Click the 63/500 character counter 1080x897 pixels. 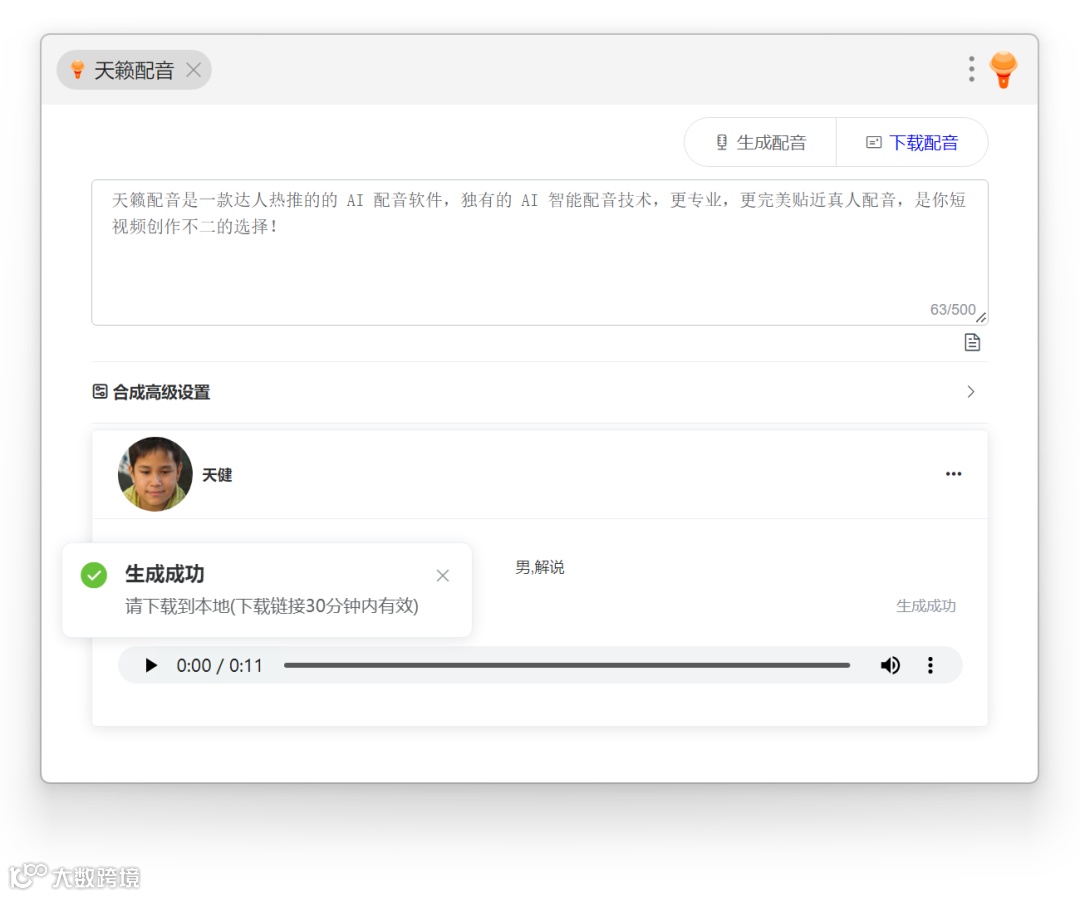coord(953,309)
